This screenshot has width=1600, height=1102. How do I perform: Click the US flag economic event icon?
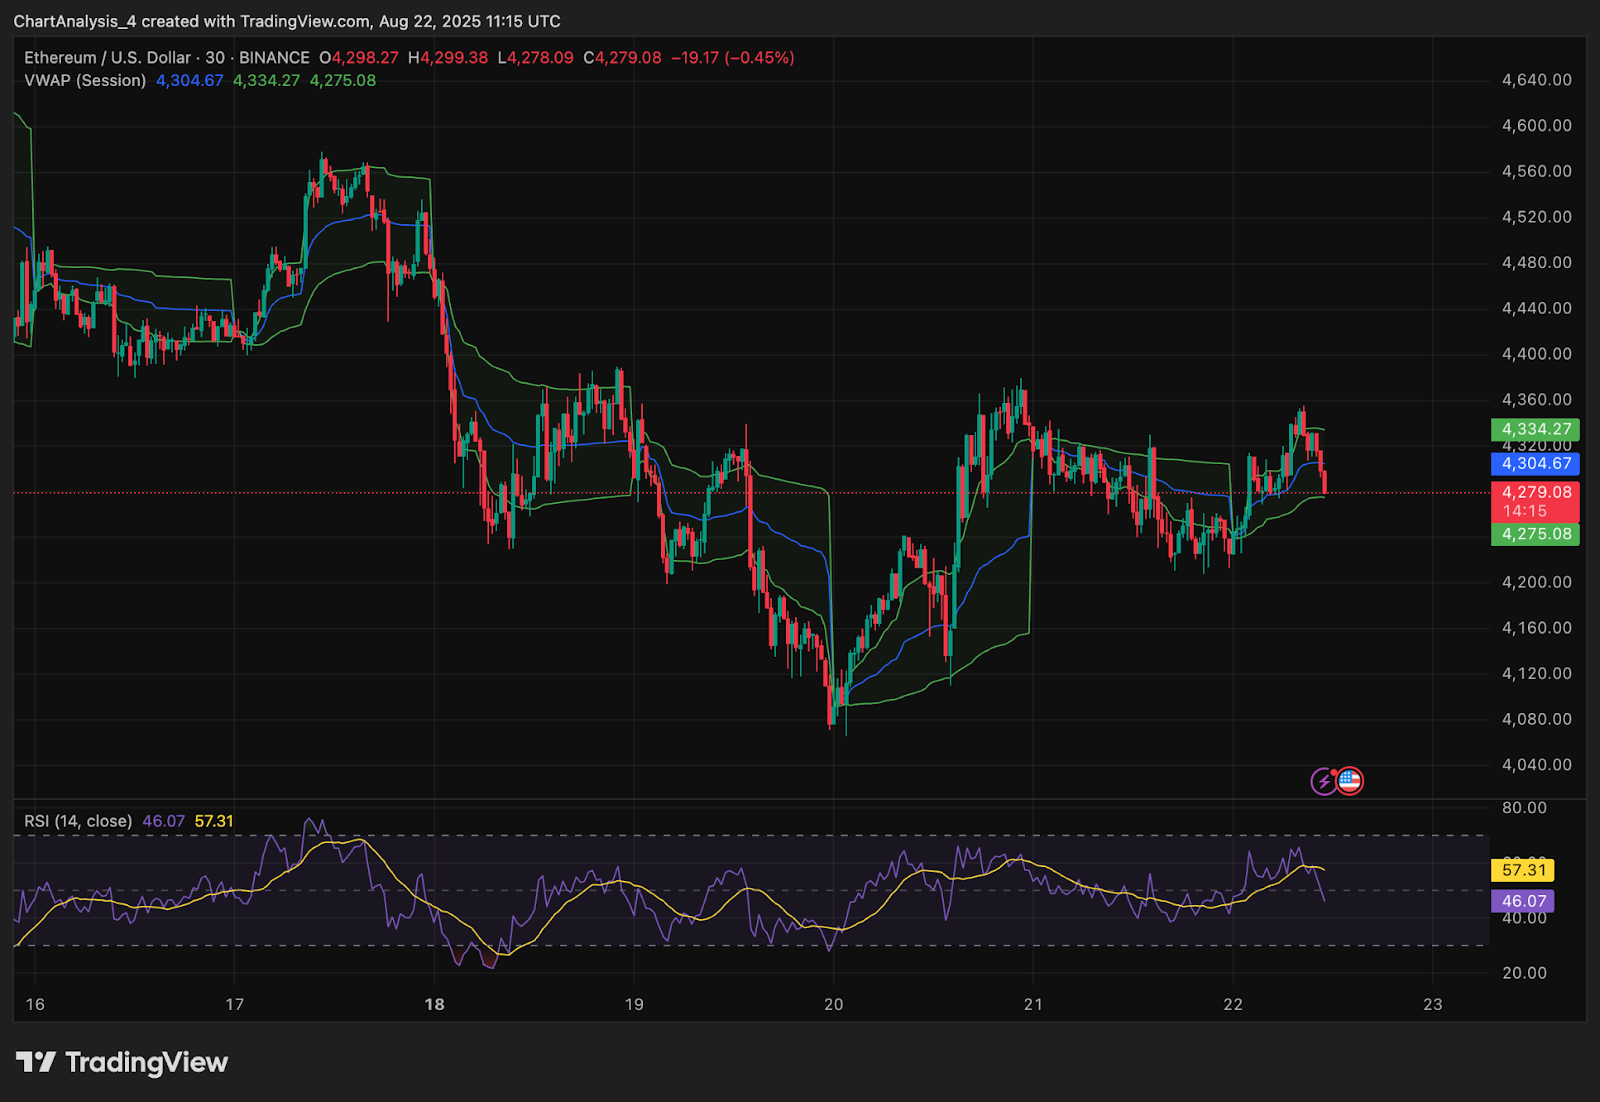1350,781
